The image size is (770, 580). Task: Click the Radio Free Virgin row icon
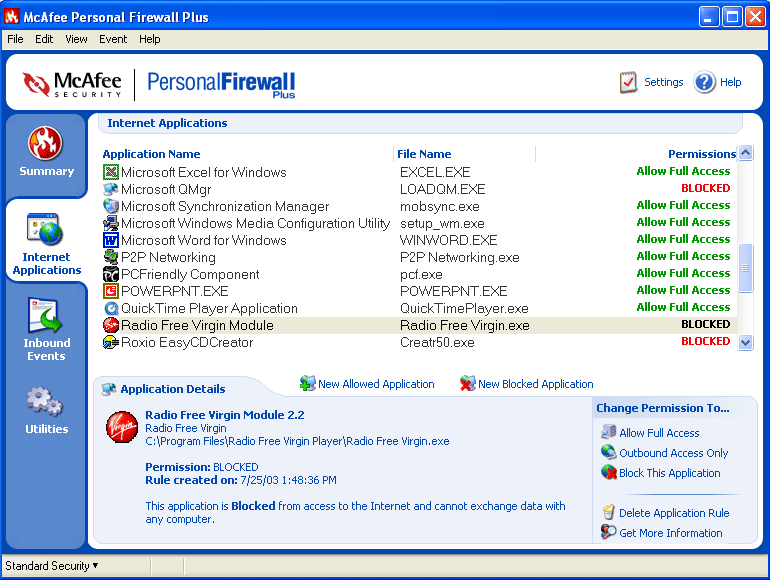pos(111,325)
